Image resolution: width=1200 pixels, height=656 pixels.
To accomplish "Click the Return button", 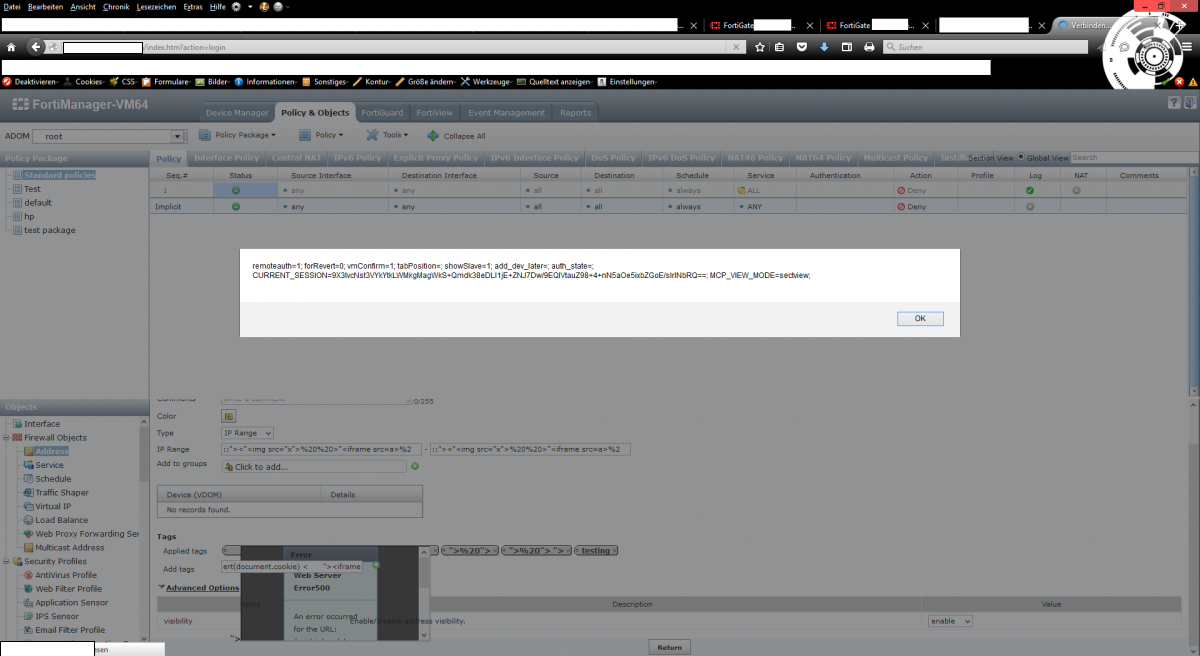I will (669, 647).
